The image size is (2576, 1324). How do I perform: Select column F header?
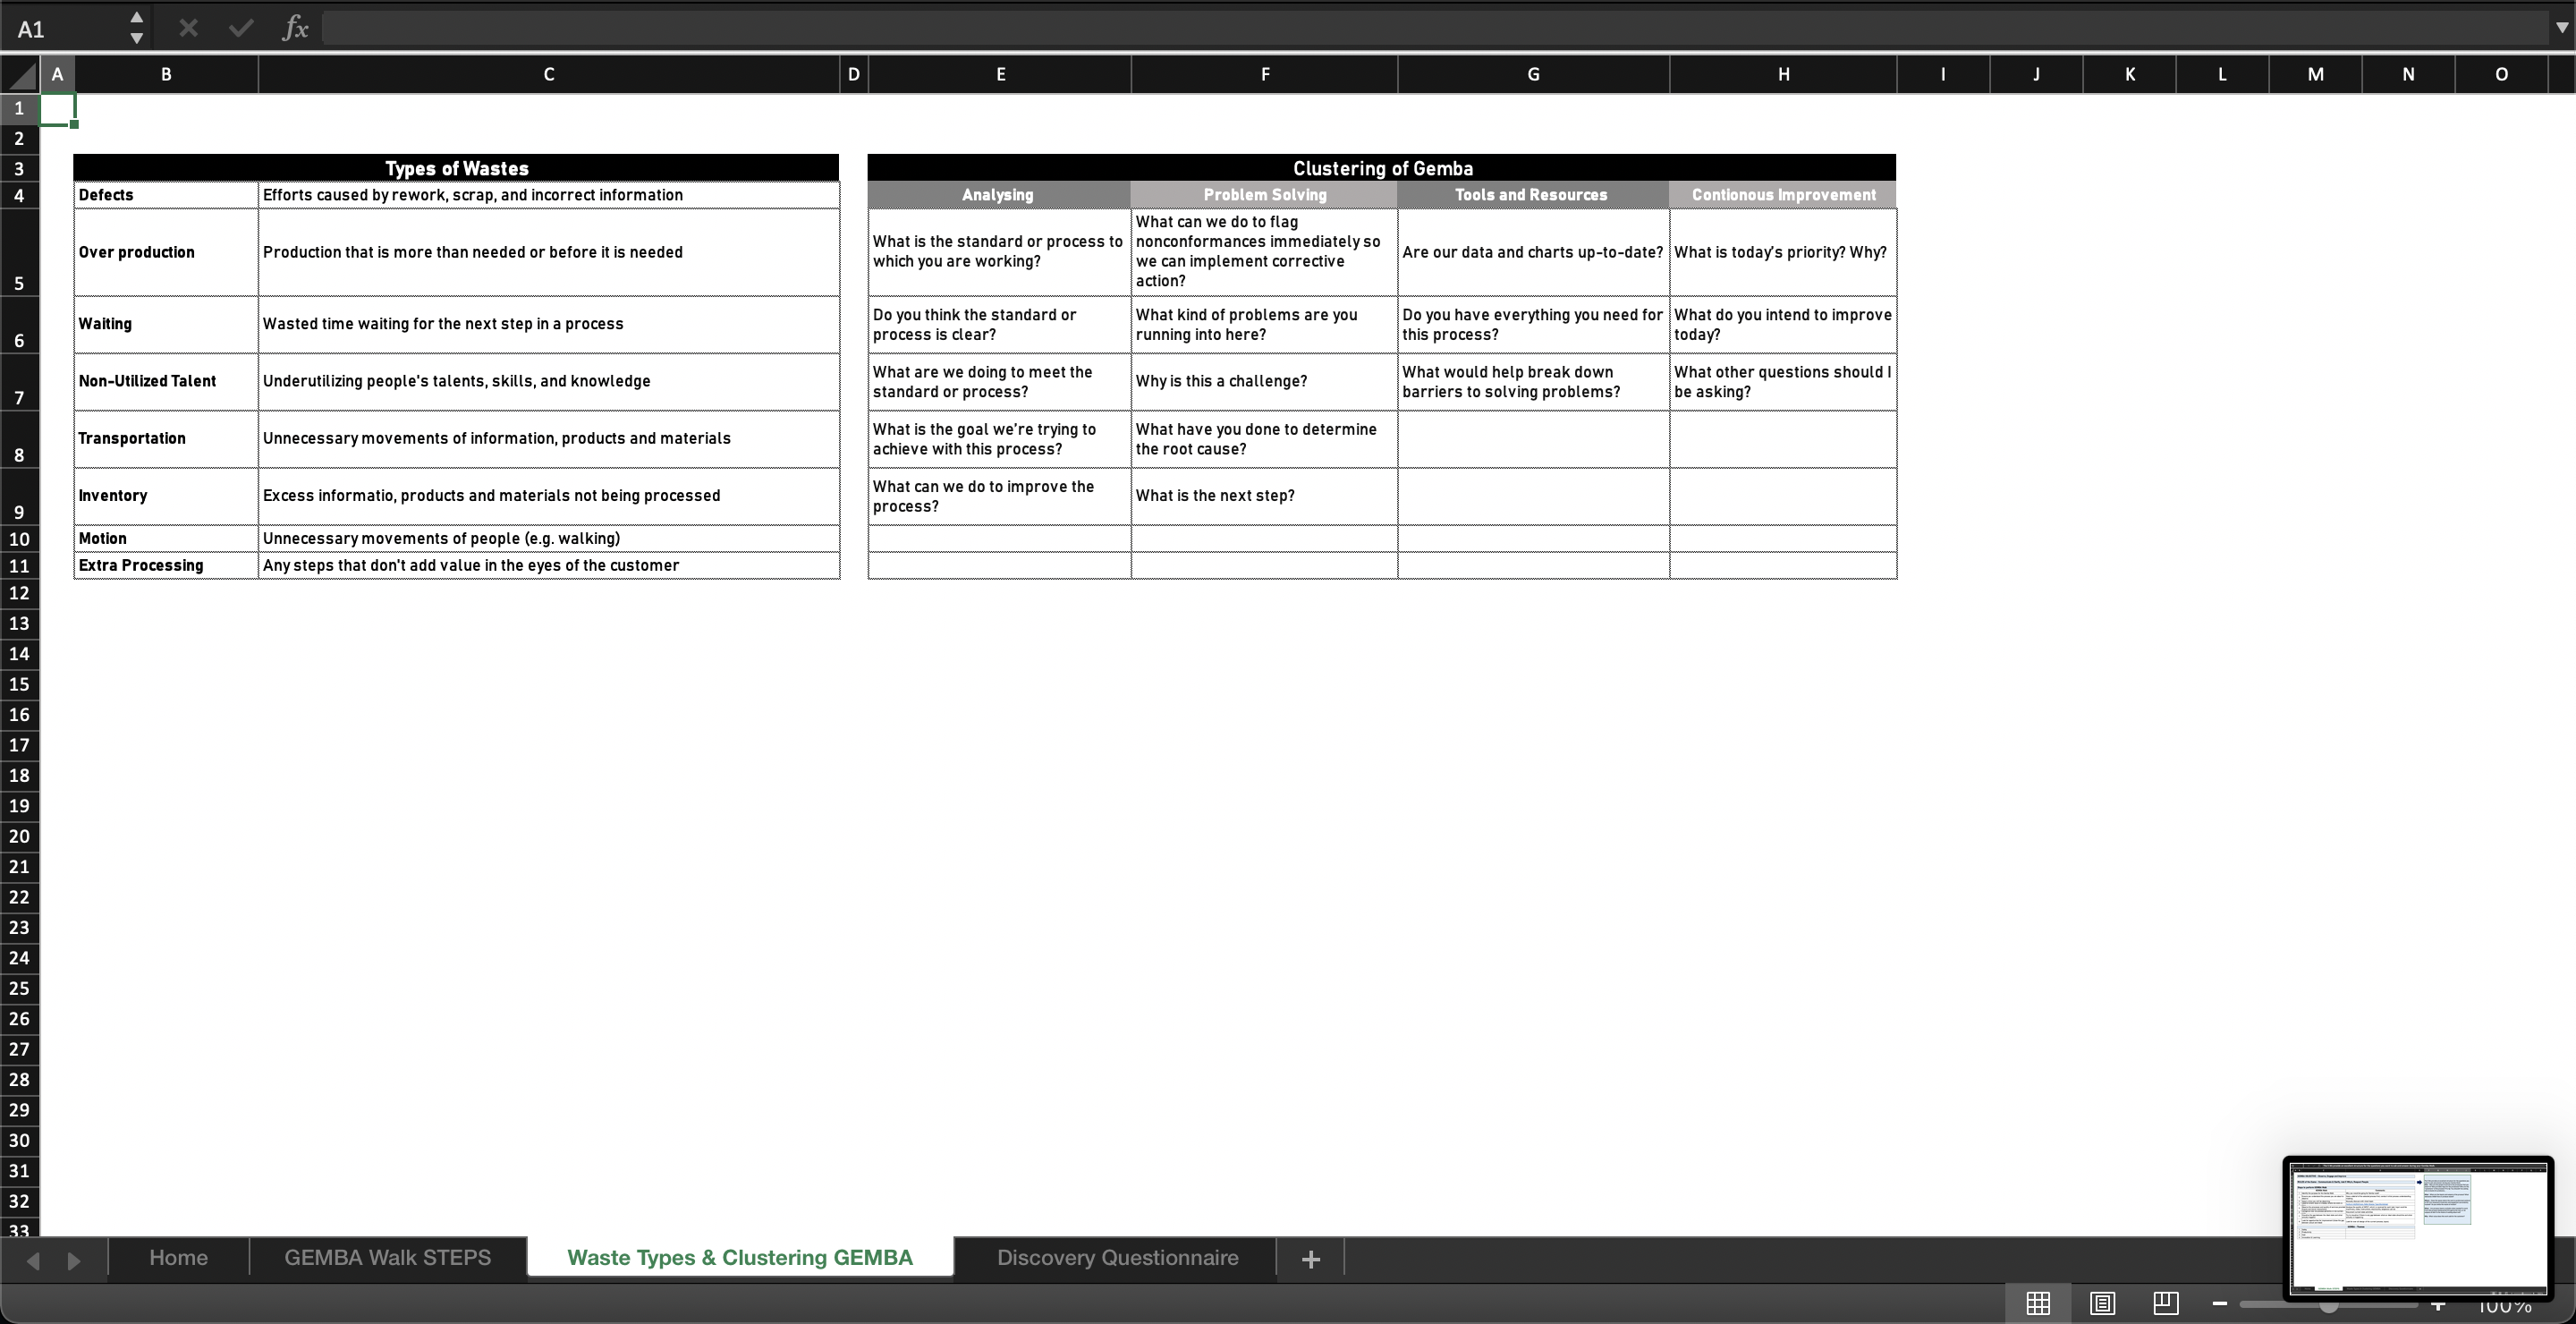[1265, 74]
